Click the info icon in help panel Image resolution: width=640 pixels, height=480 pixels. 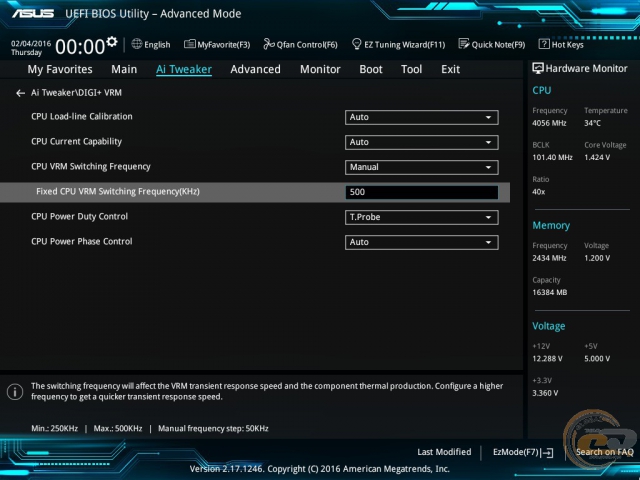(15, 392)
